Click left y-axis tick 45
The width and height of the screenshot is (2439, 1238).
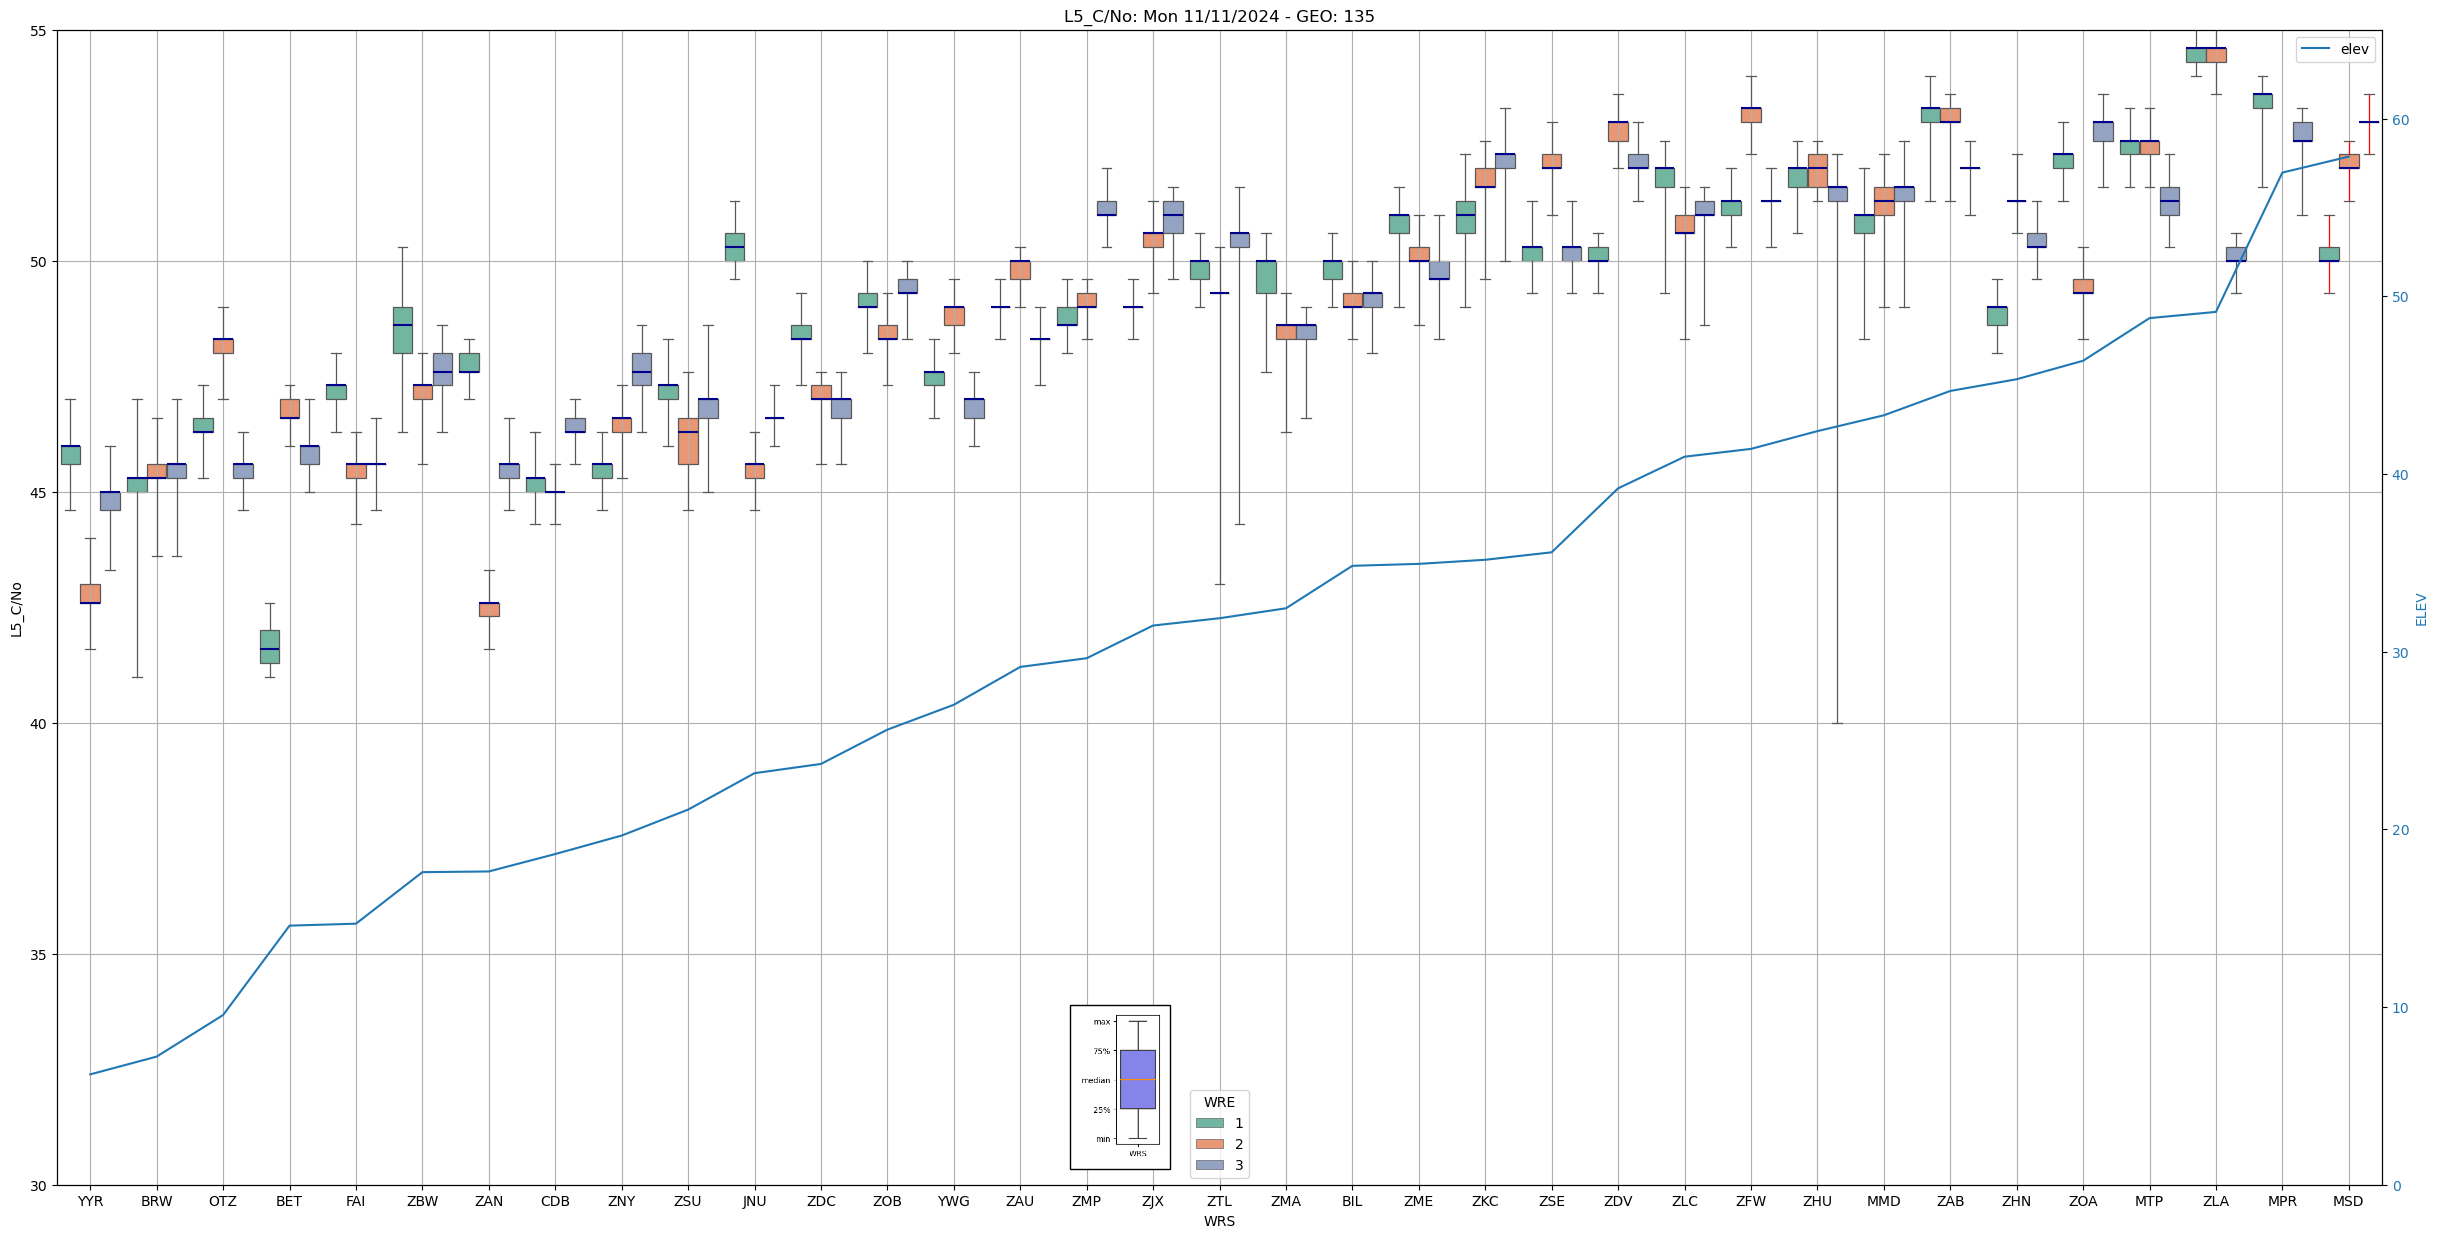click(x=39, y=493)
